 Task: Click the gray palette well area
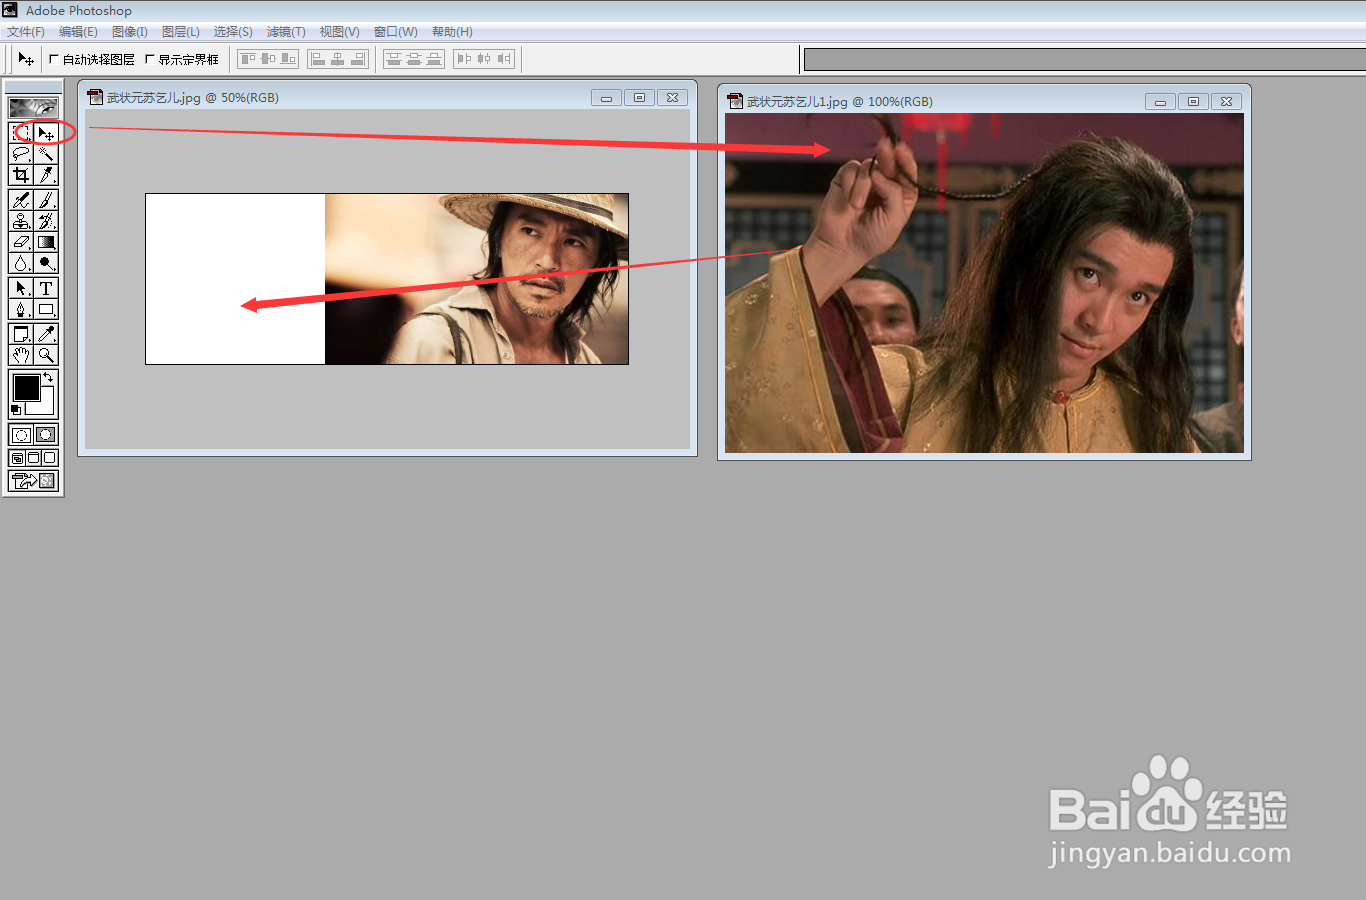[1085, 59]
